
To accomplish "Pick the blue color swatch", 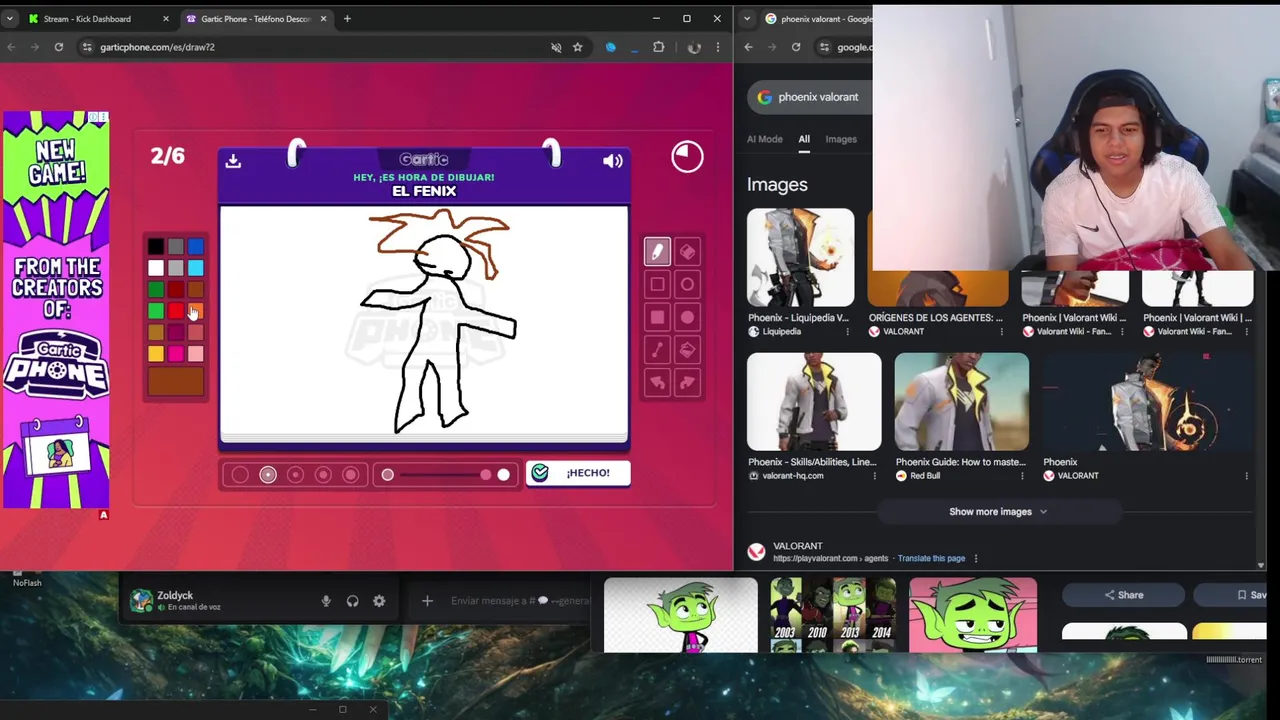I will [x=195, y=247].
